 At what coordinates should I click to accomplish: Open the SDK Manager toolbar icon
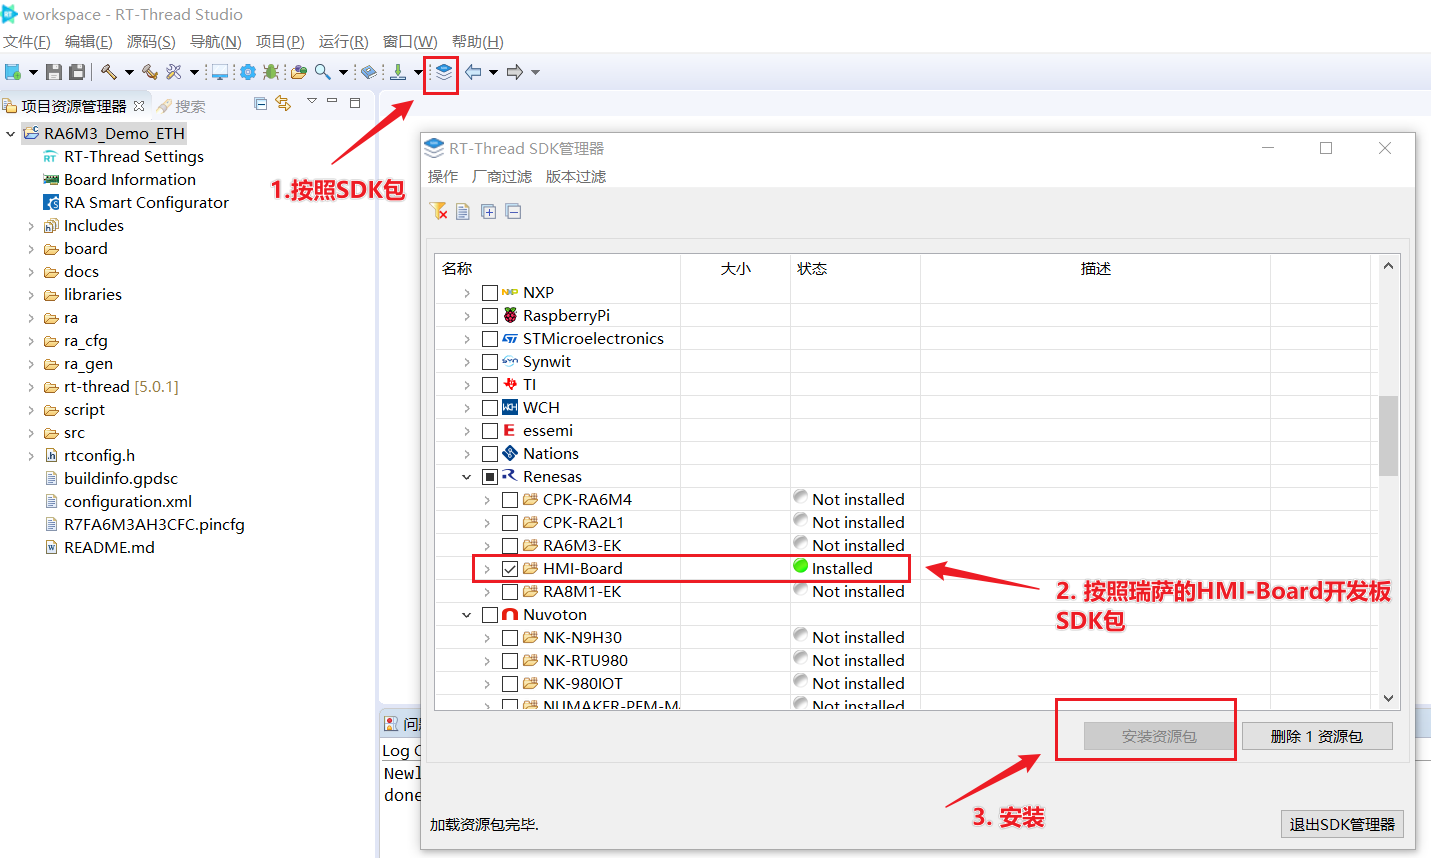click(444, 72)
